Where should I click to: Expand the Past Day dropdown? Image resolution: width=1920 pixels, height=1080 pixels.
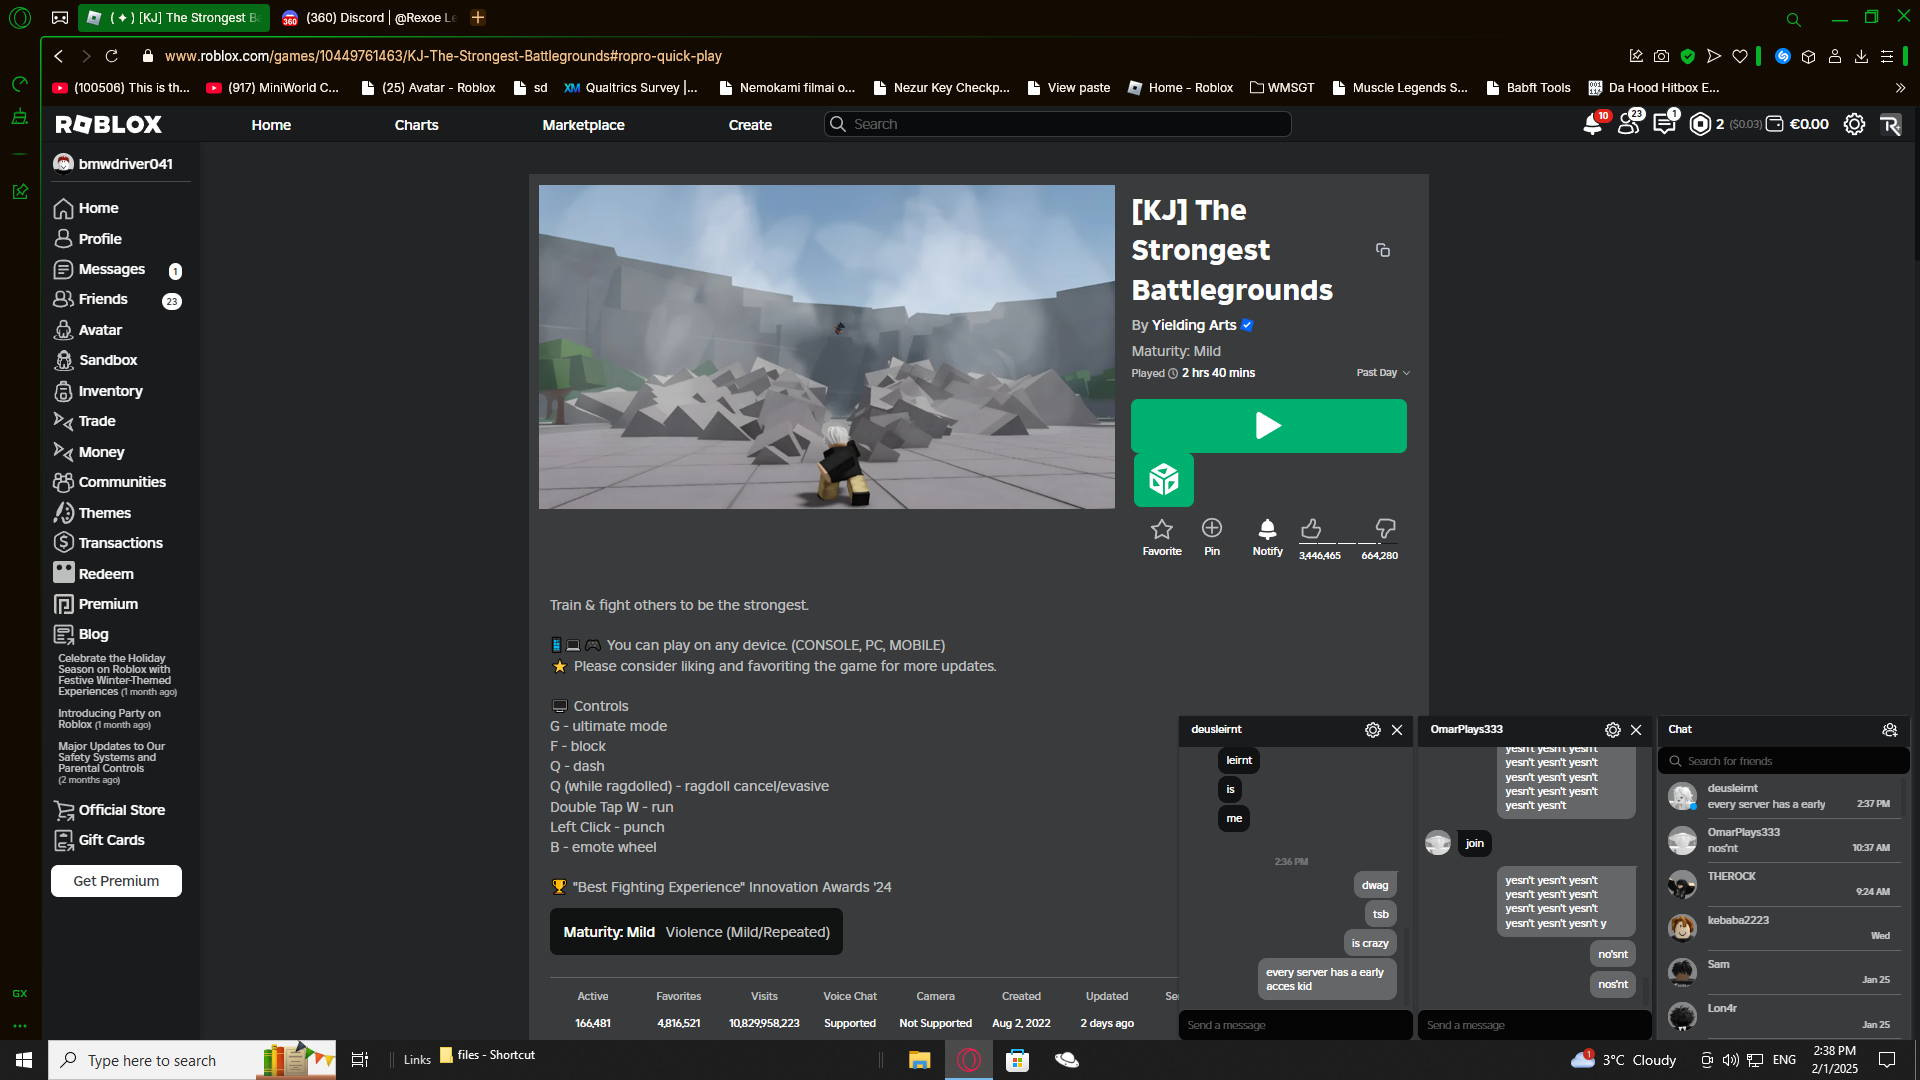[1383, 373]
